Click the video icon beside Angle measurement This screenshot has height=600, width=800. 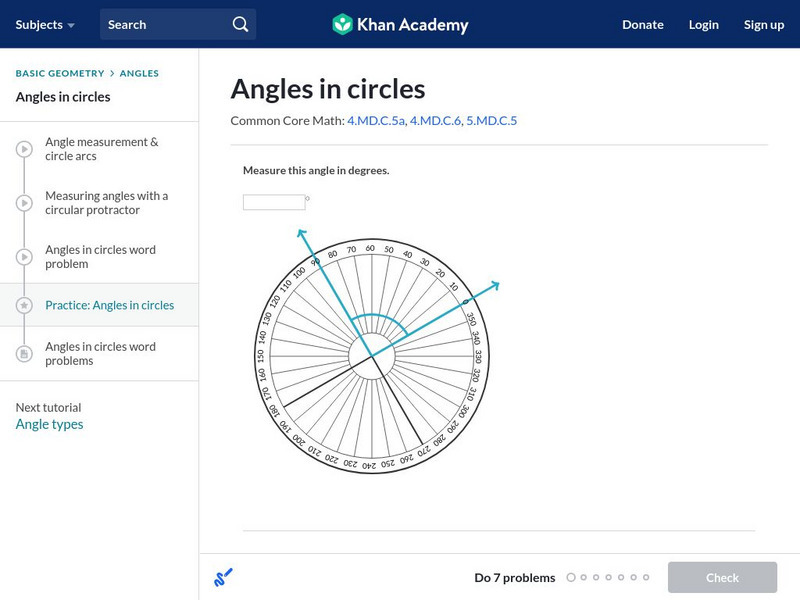click(x=24, y=149)
